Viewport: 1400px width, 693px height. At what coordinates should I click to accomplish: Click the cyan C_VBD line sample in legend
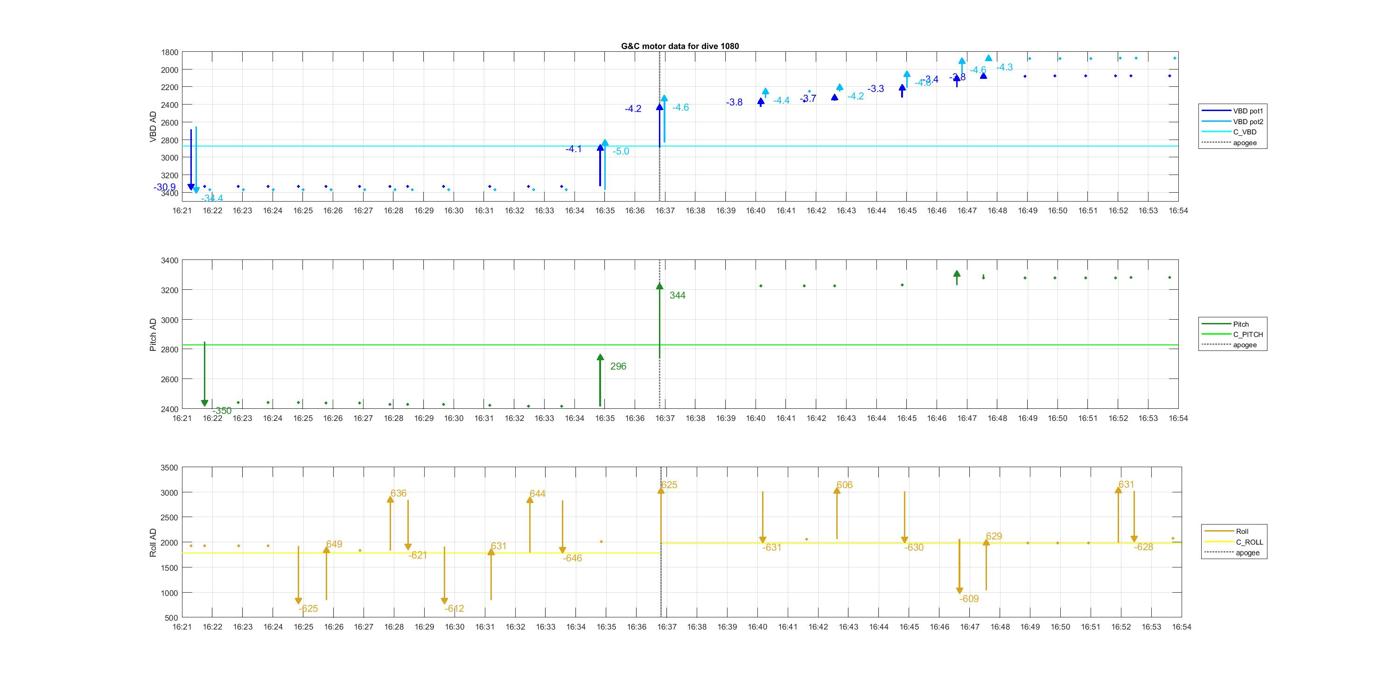[x=1217, y=132]
